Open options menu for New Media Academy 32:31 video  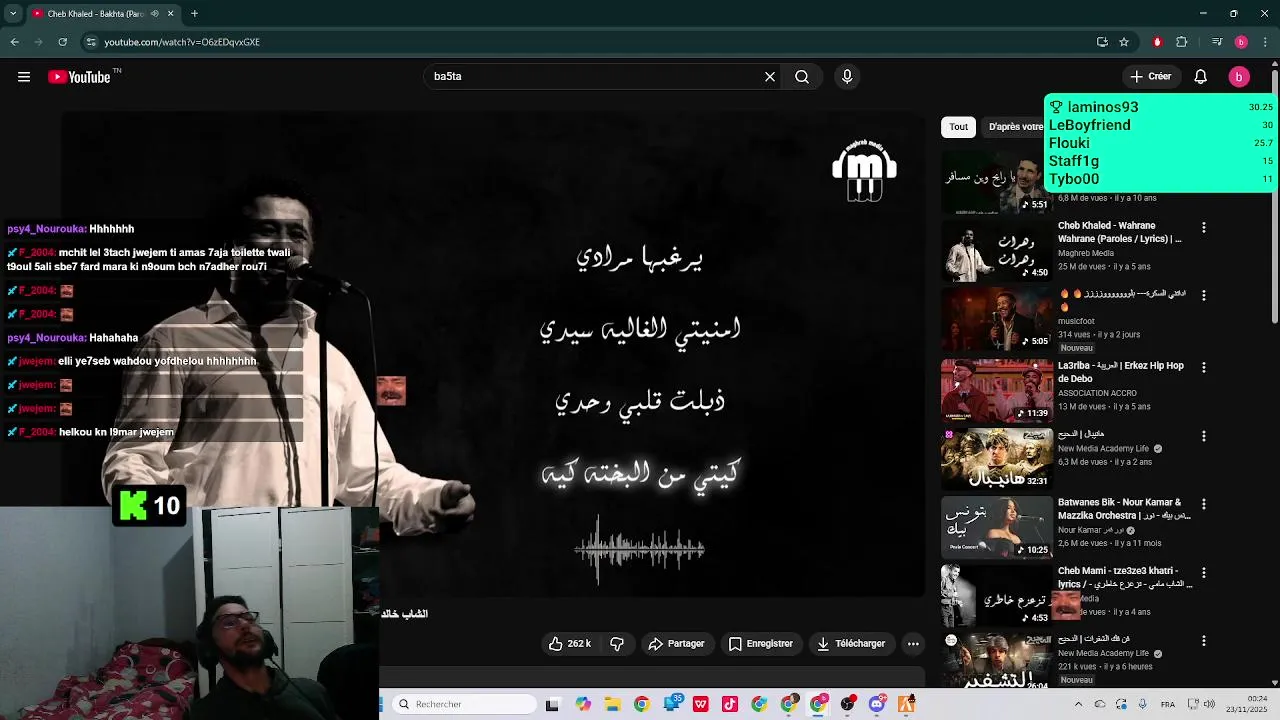1204,436
